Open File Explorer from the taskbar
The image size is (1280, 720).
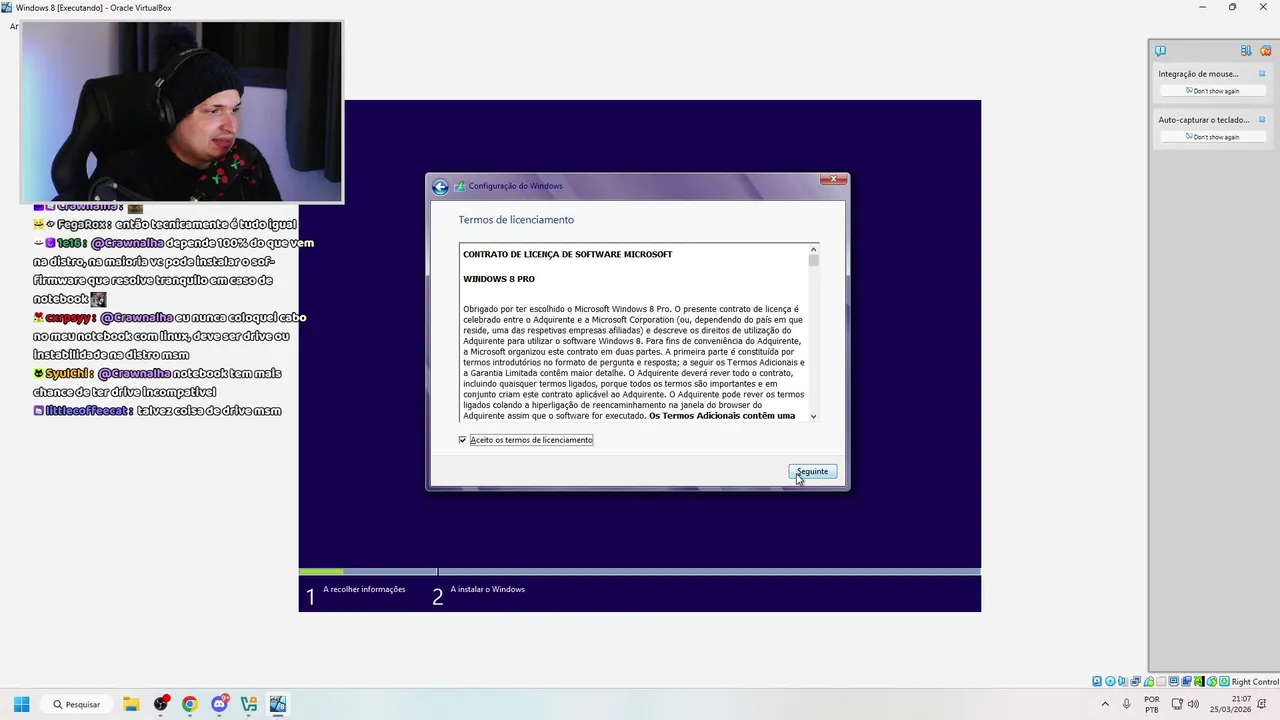(131, 704)
